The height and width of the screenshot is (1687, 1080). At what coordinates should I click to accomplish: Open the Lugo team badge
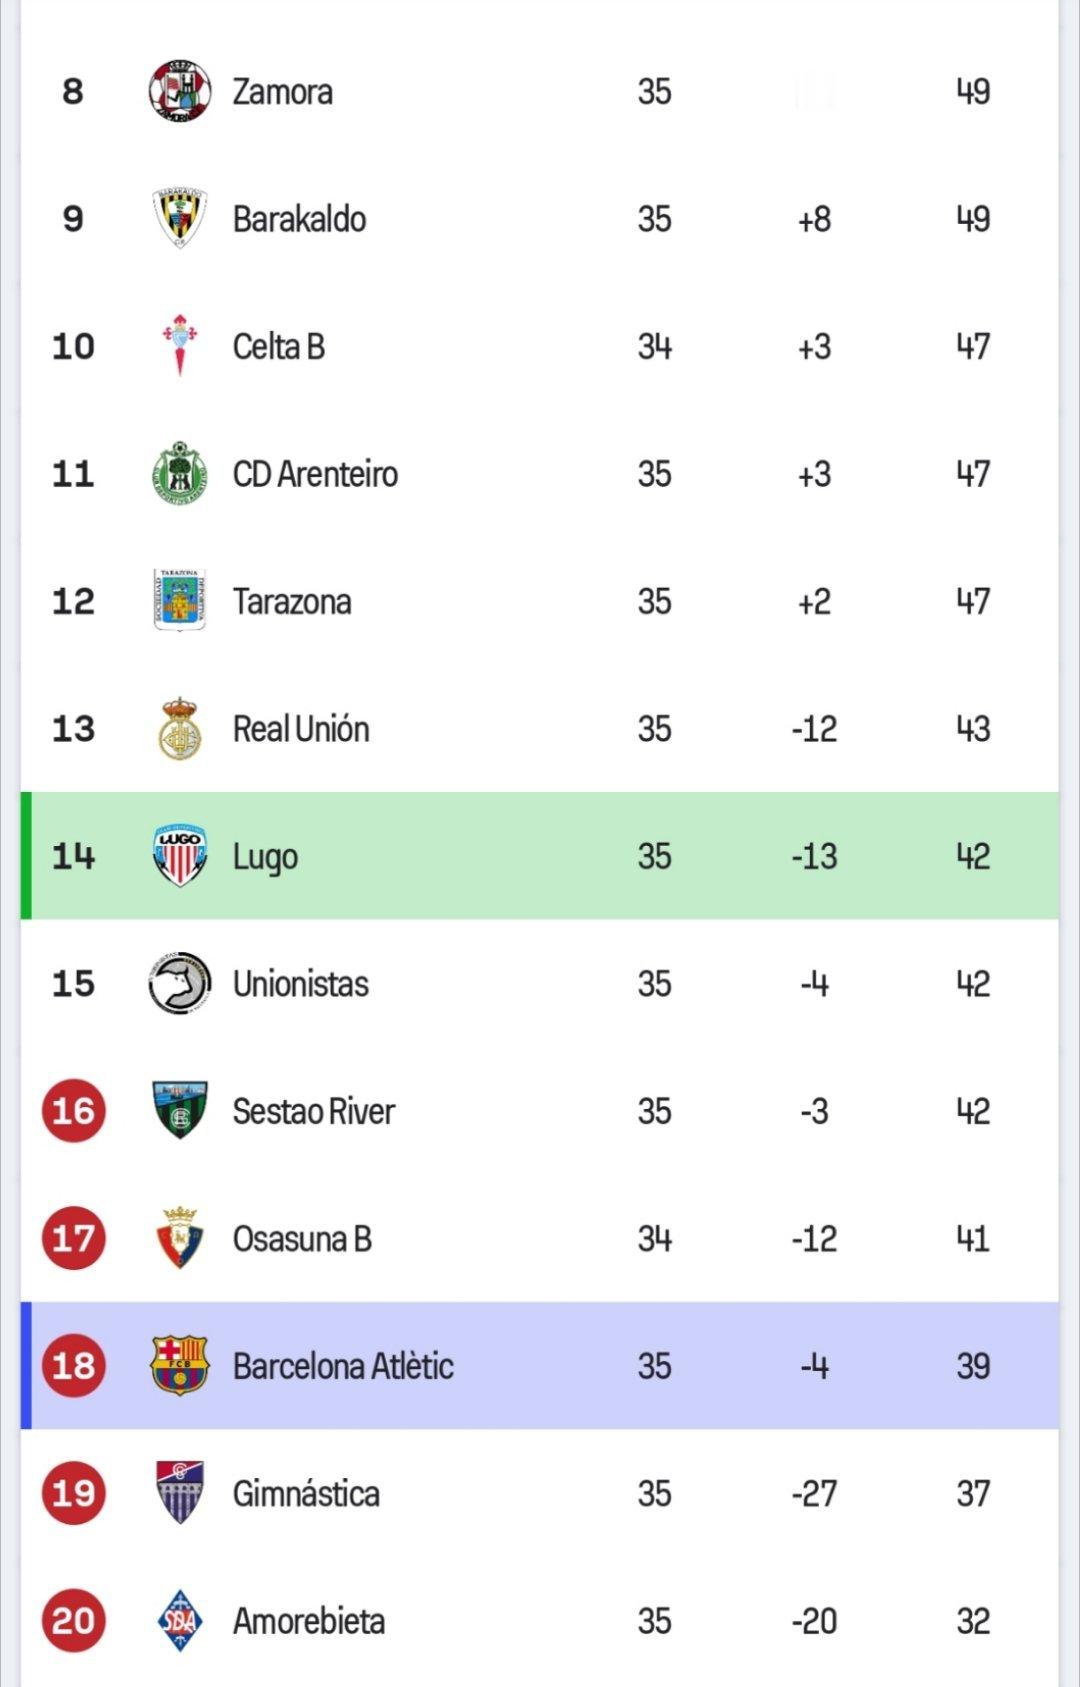click(179, 856)
